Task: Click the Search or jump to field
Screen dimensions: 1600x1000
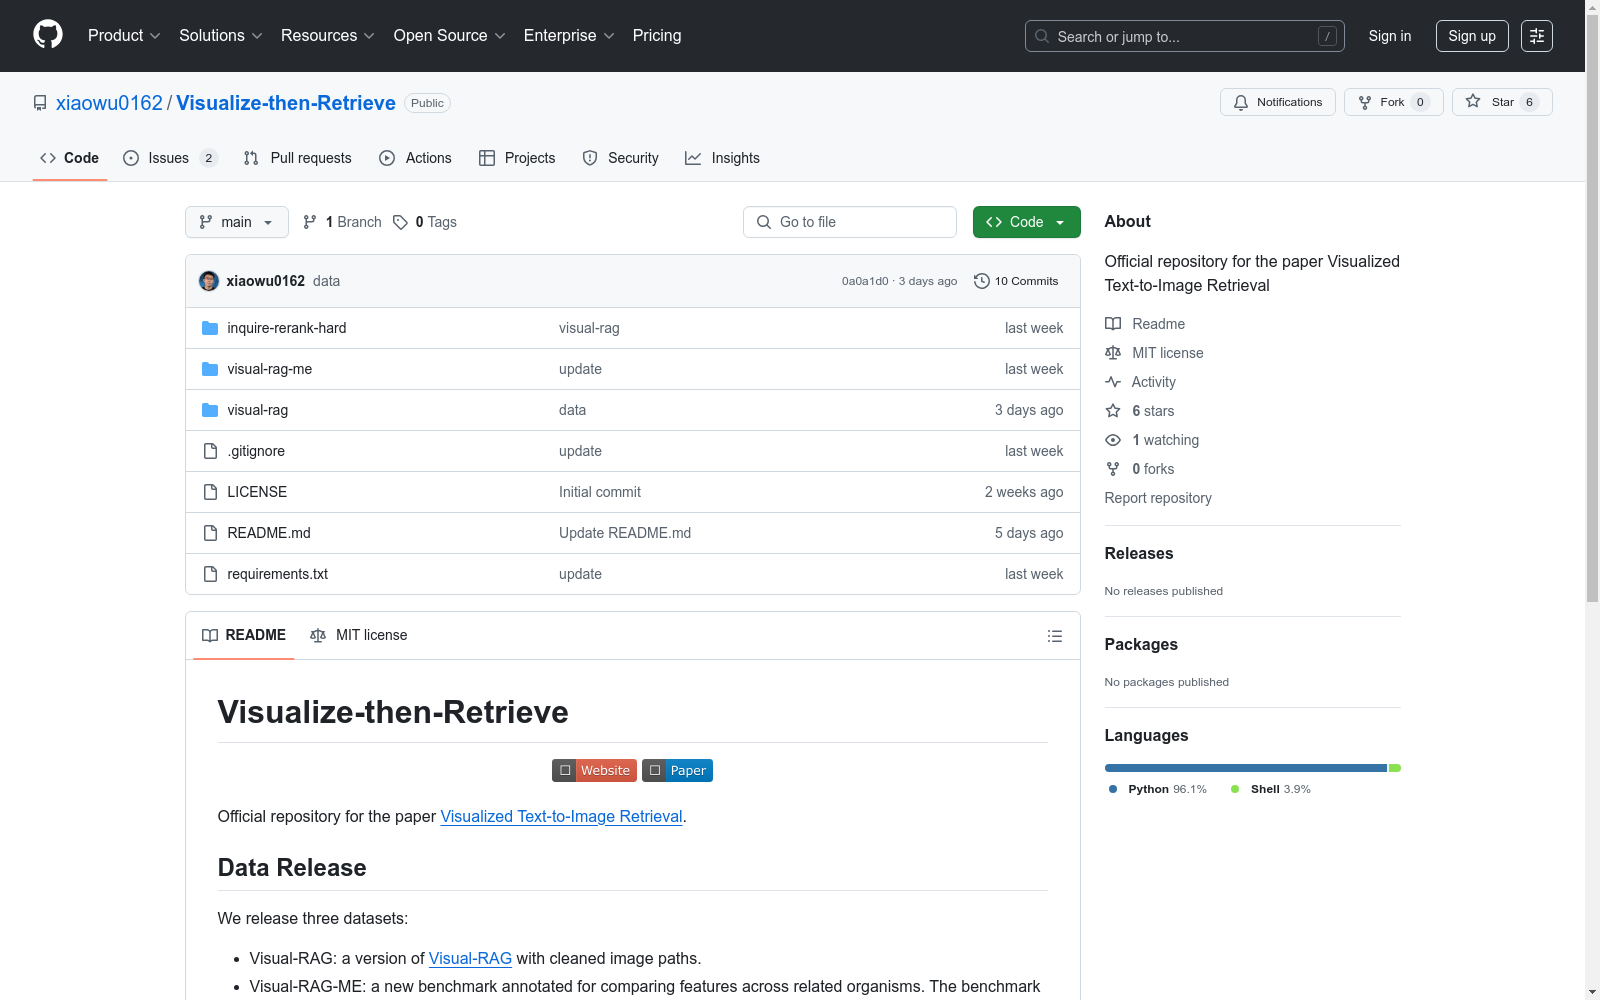Action: tap(1185, 36)
